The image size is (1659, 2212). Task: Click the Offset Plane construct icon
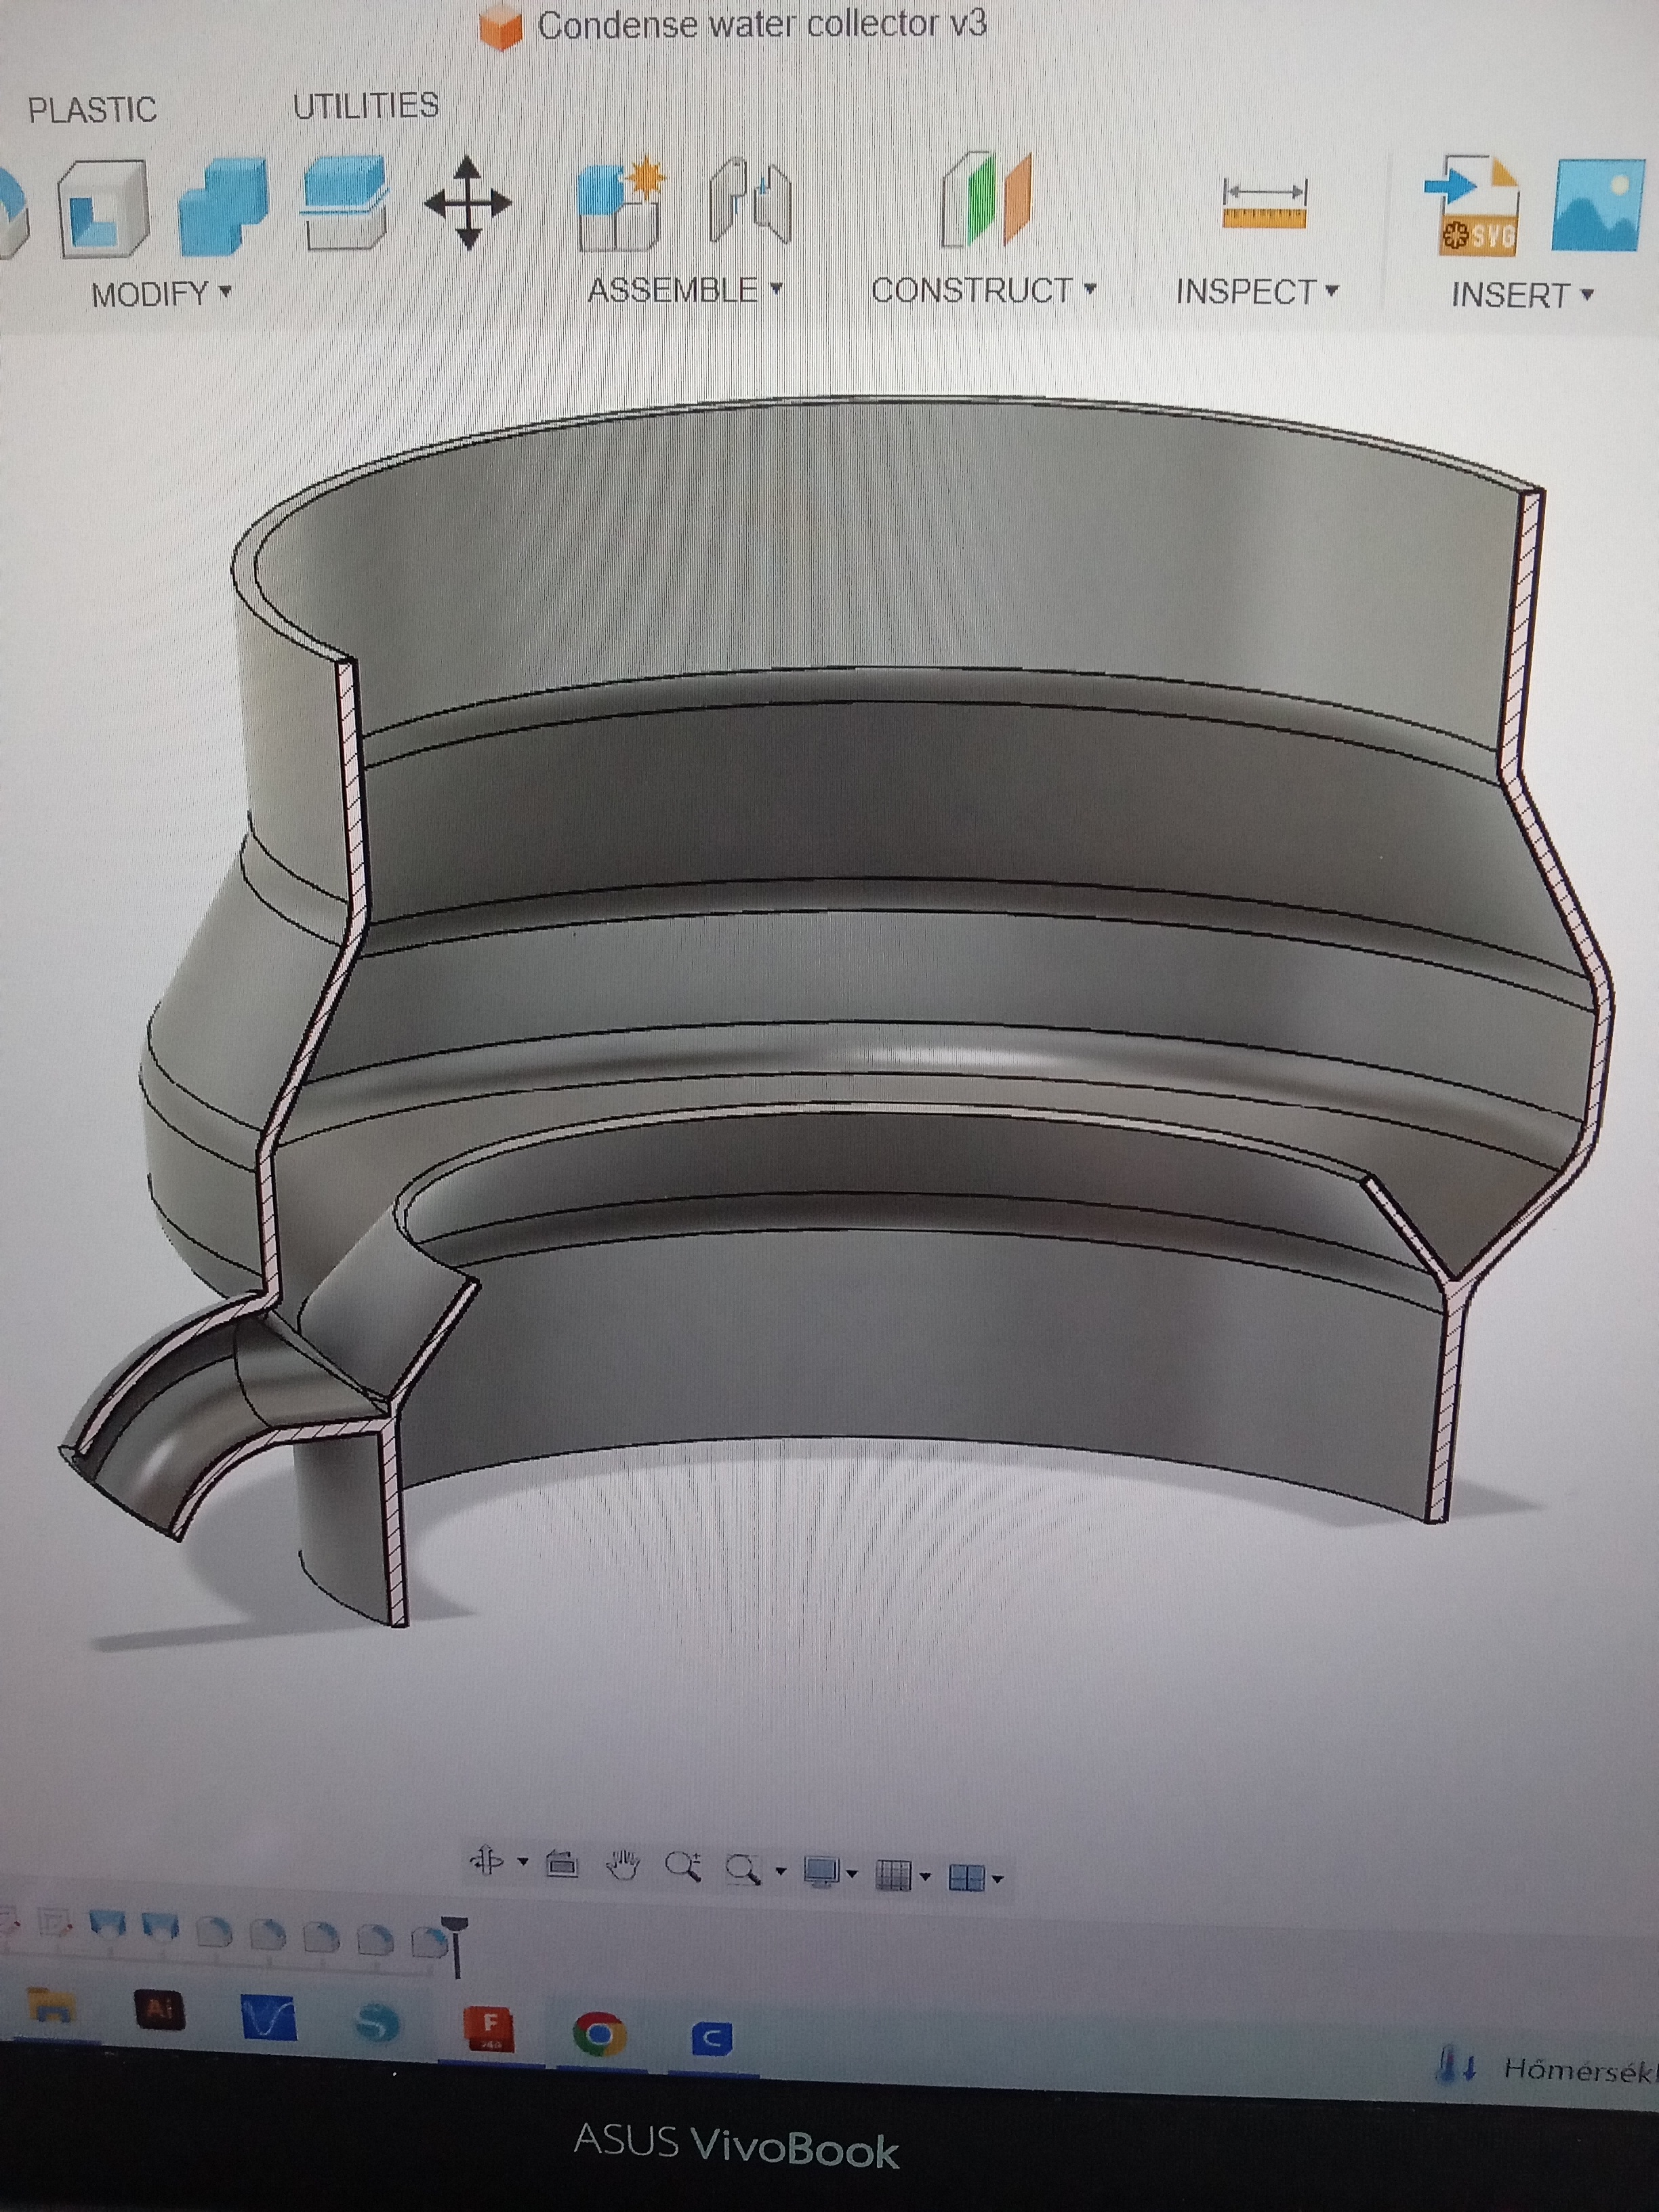coord(986,199)
